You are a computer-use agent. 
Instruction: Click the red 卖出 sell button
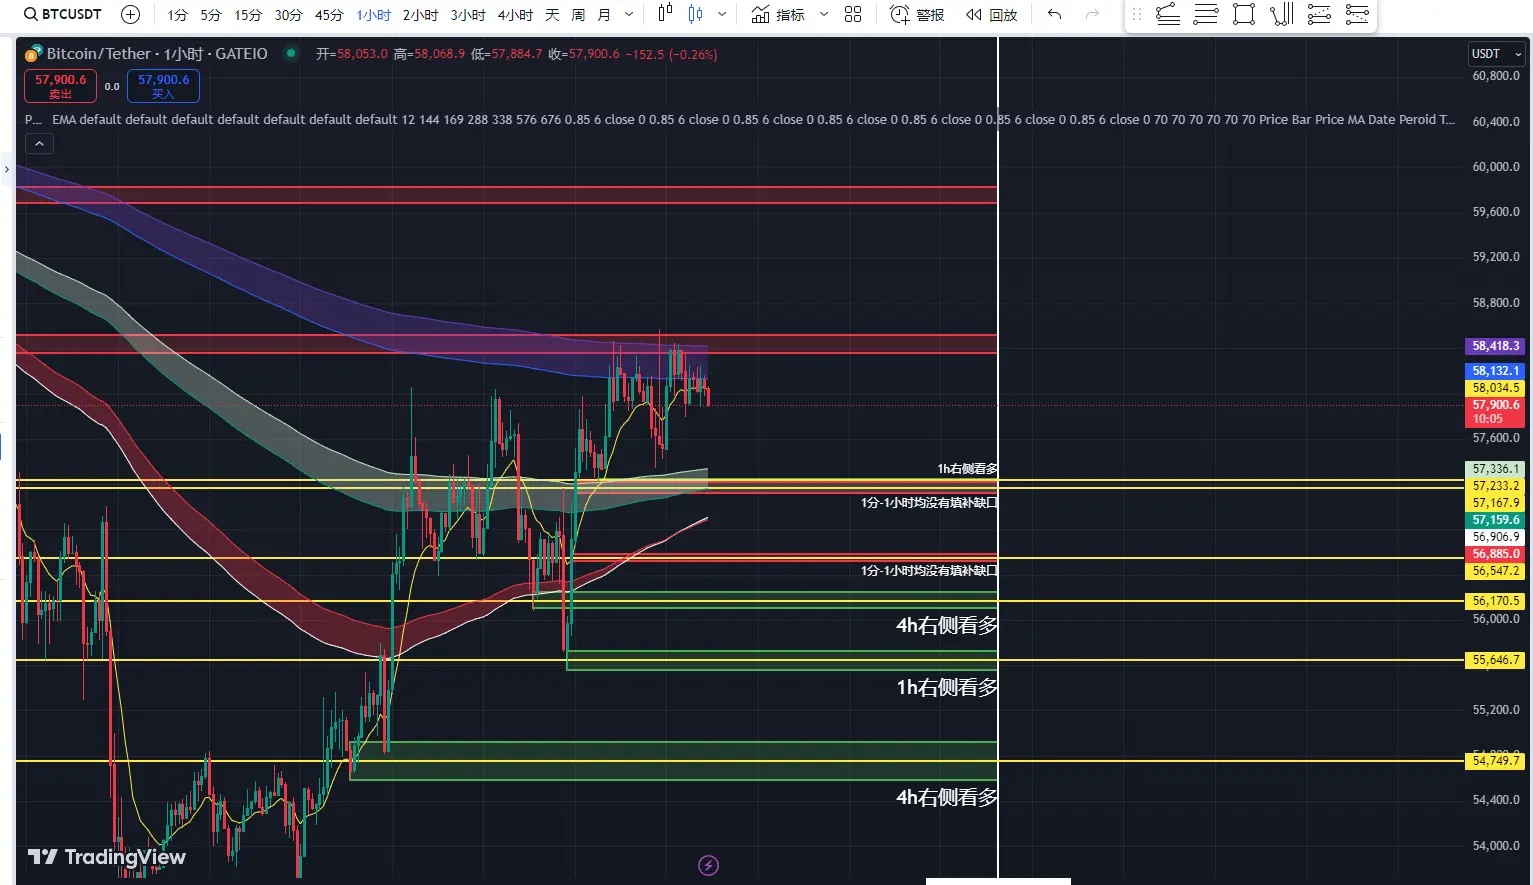[61, 86]
